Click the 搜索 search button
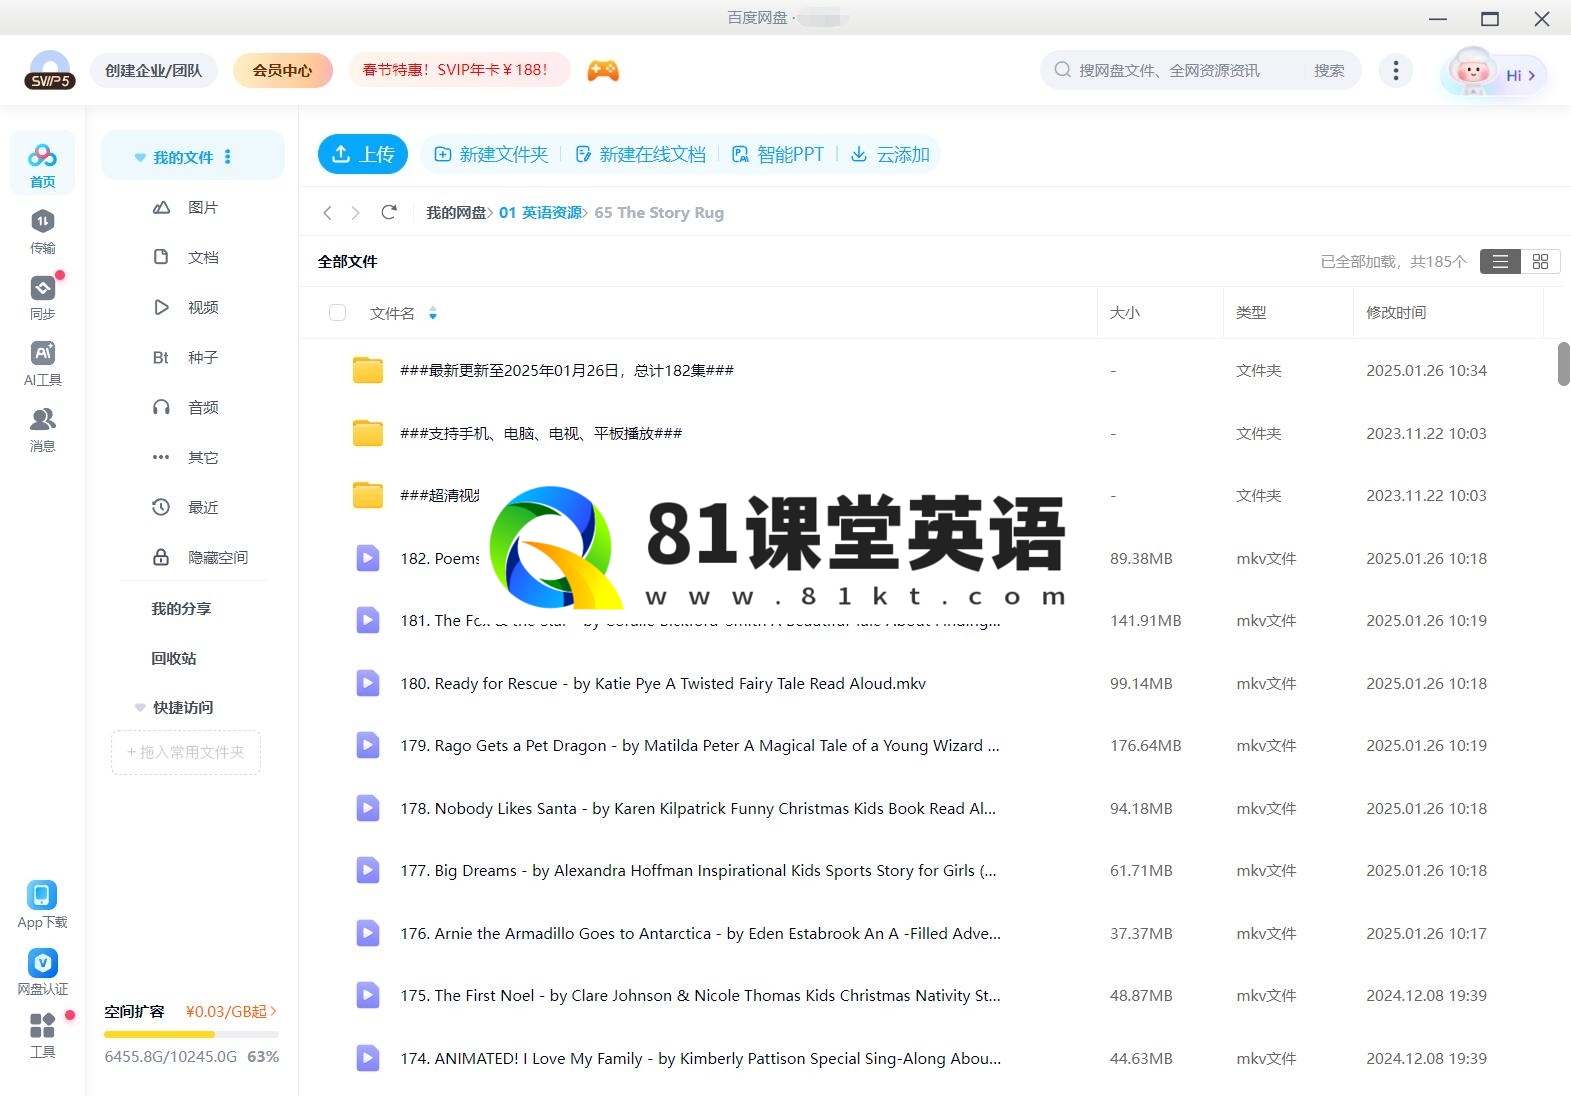This screenshot has width=1571, height=1096. coord(1329,70)
